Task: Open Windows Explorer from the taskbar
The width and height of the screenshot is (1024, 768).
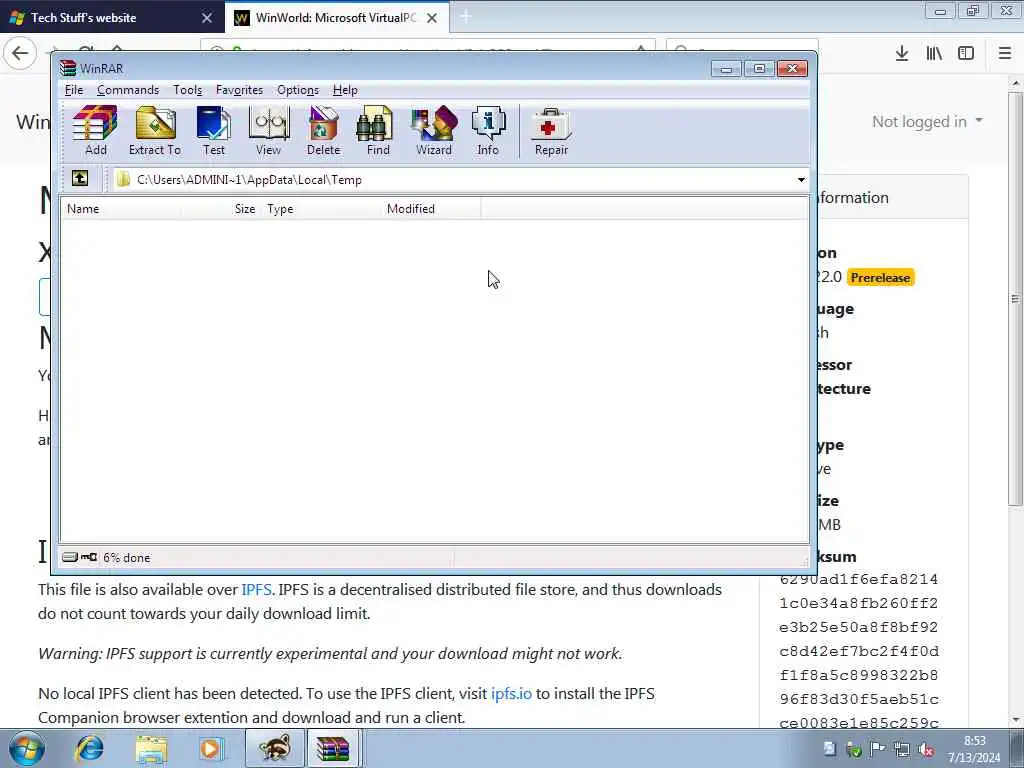Action: pyautogui.click(x=152, y=749)
